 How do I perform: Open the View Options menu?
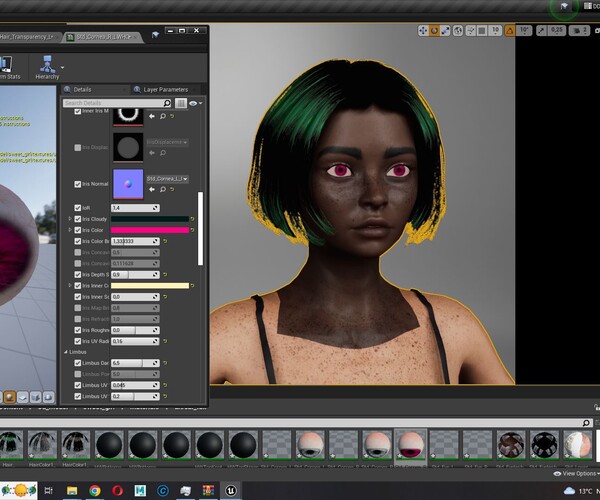[576, 474]
